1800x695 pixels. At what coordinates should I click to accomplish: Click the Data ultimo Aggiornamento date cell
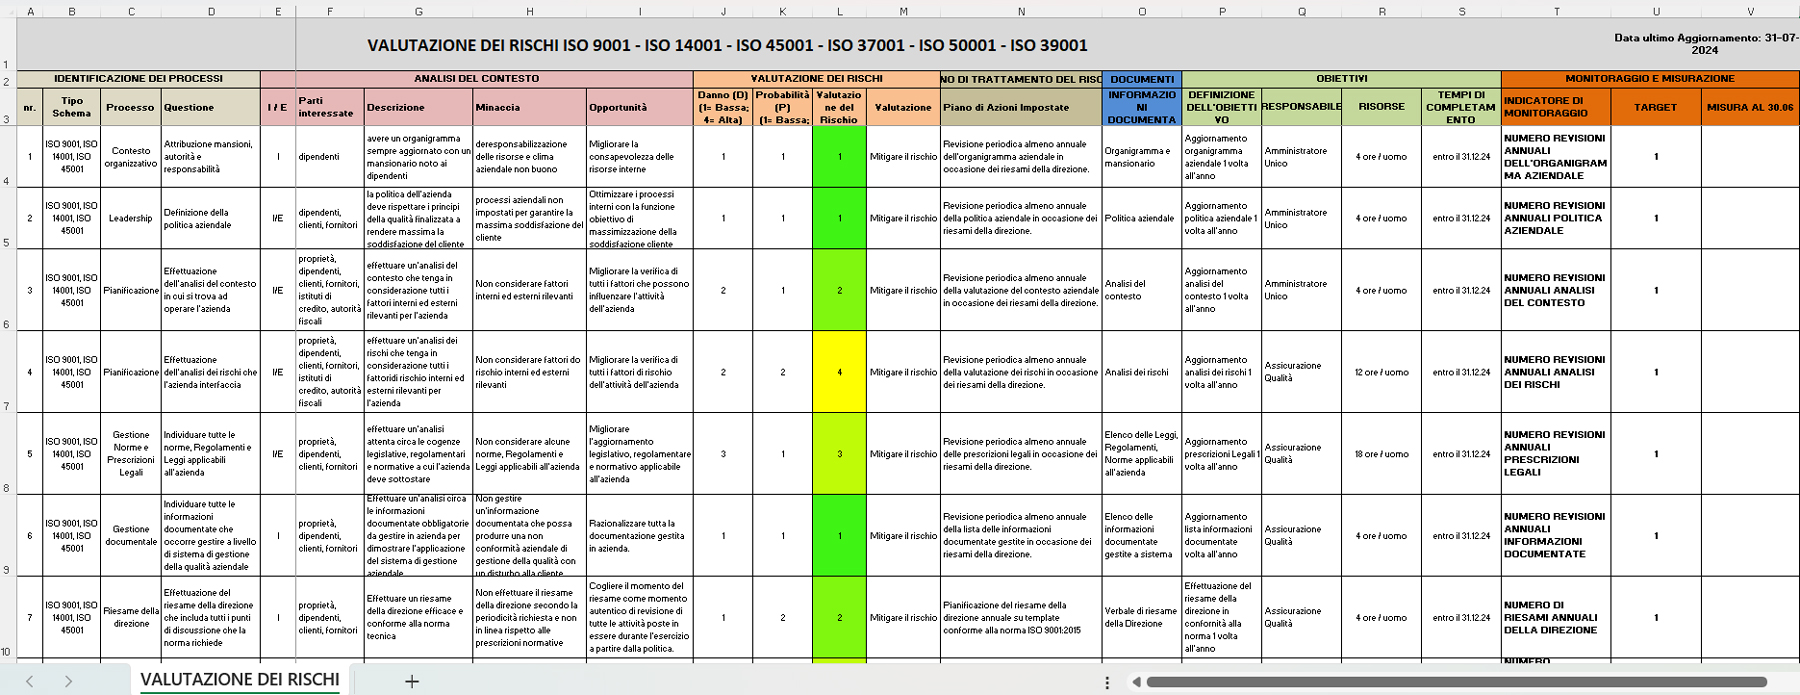click(x=1704, y=44)
